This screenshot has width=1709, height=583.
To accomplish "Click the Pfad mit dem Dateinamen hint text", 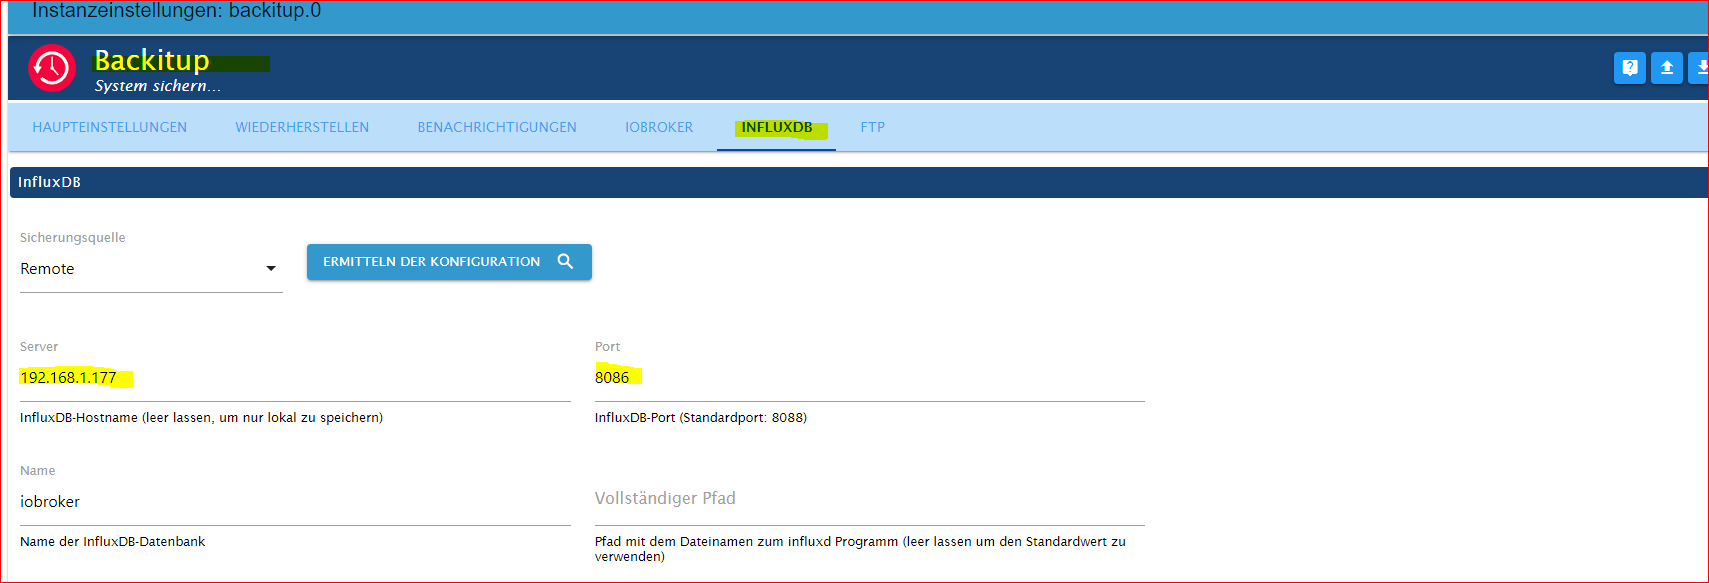I will (860, 549).
